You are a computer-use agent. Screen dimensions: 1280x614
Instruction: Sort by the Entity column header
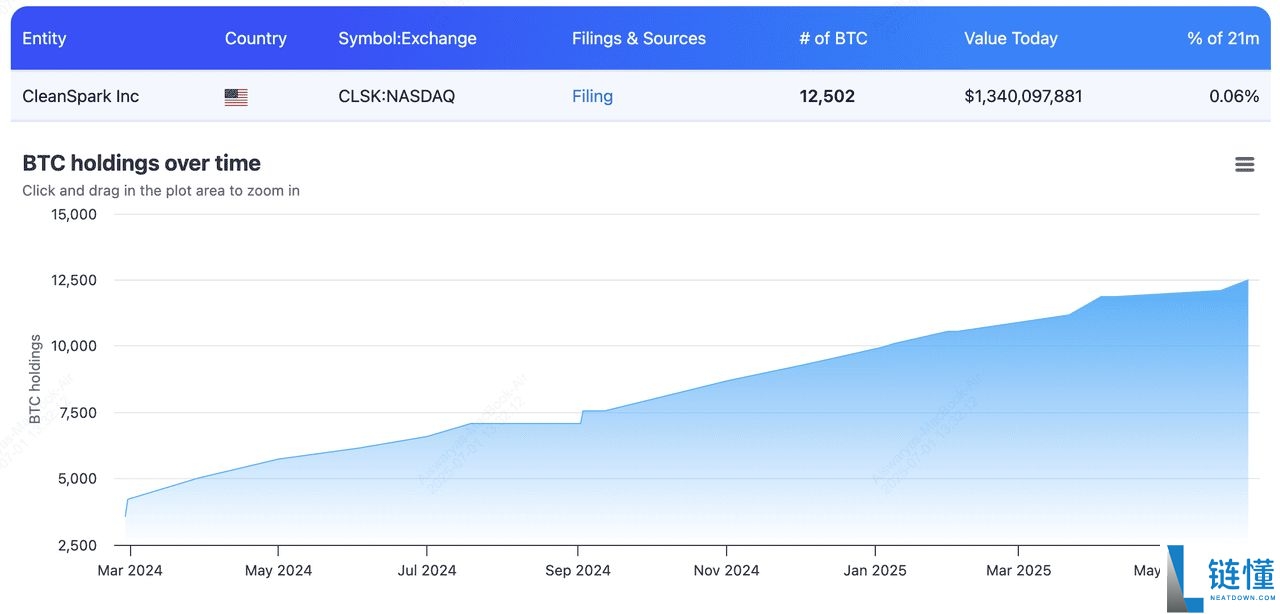pyautogui.click(x=44, y=39)
